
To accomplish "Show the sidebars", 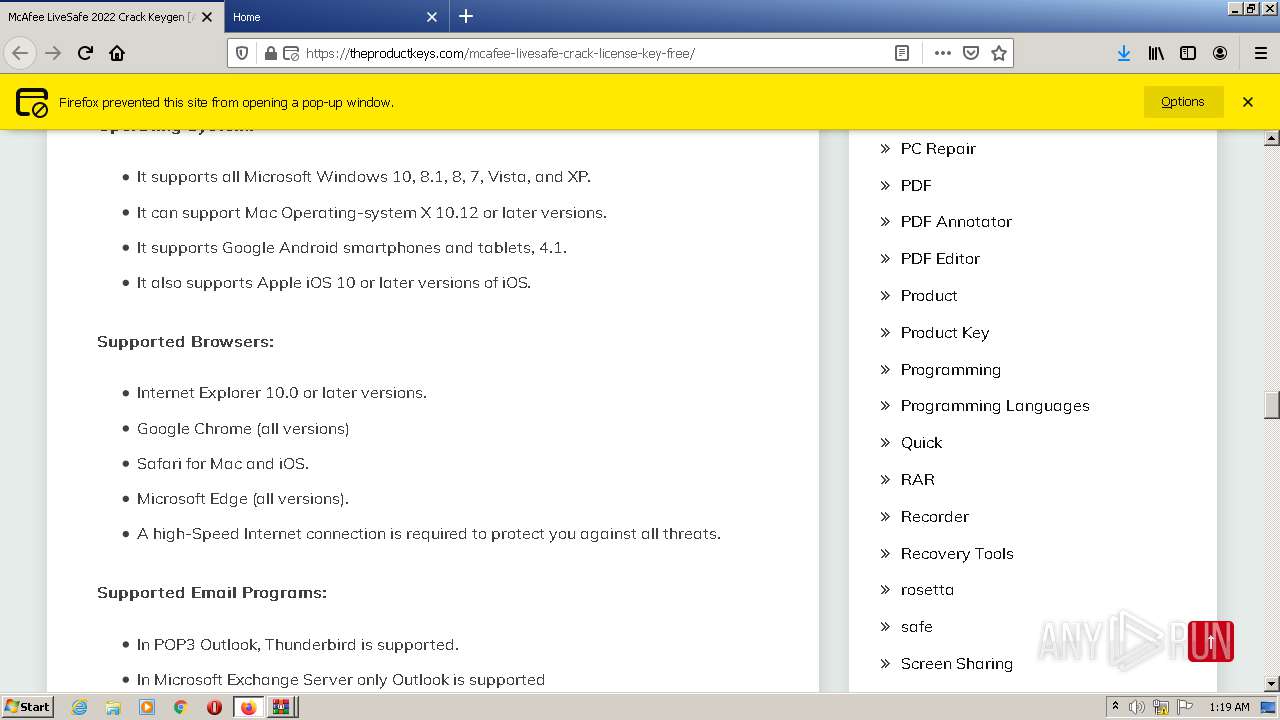I will click(x=1188, y=53).
